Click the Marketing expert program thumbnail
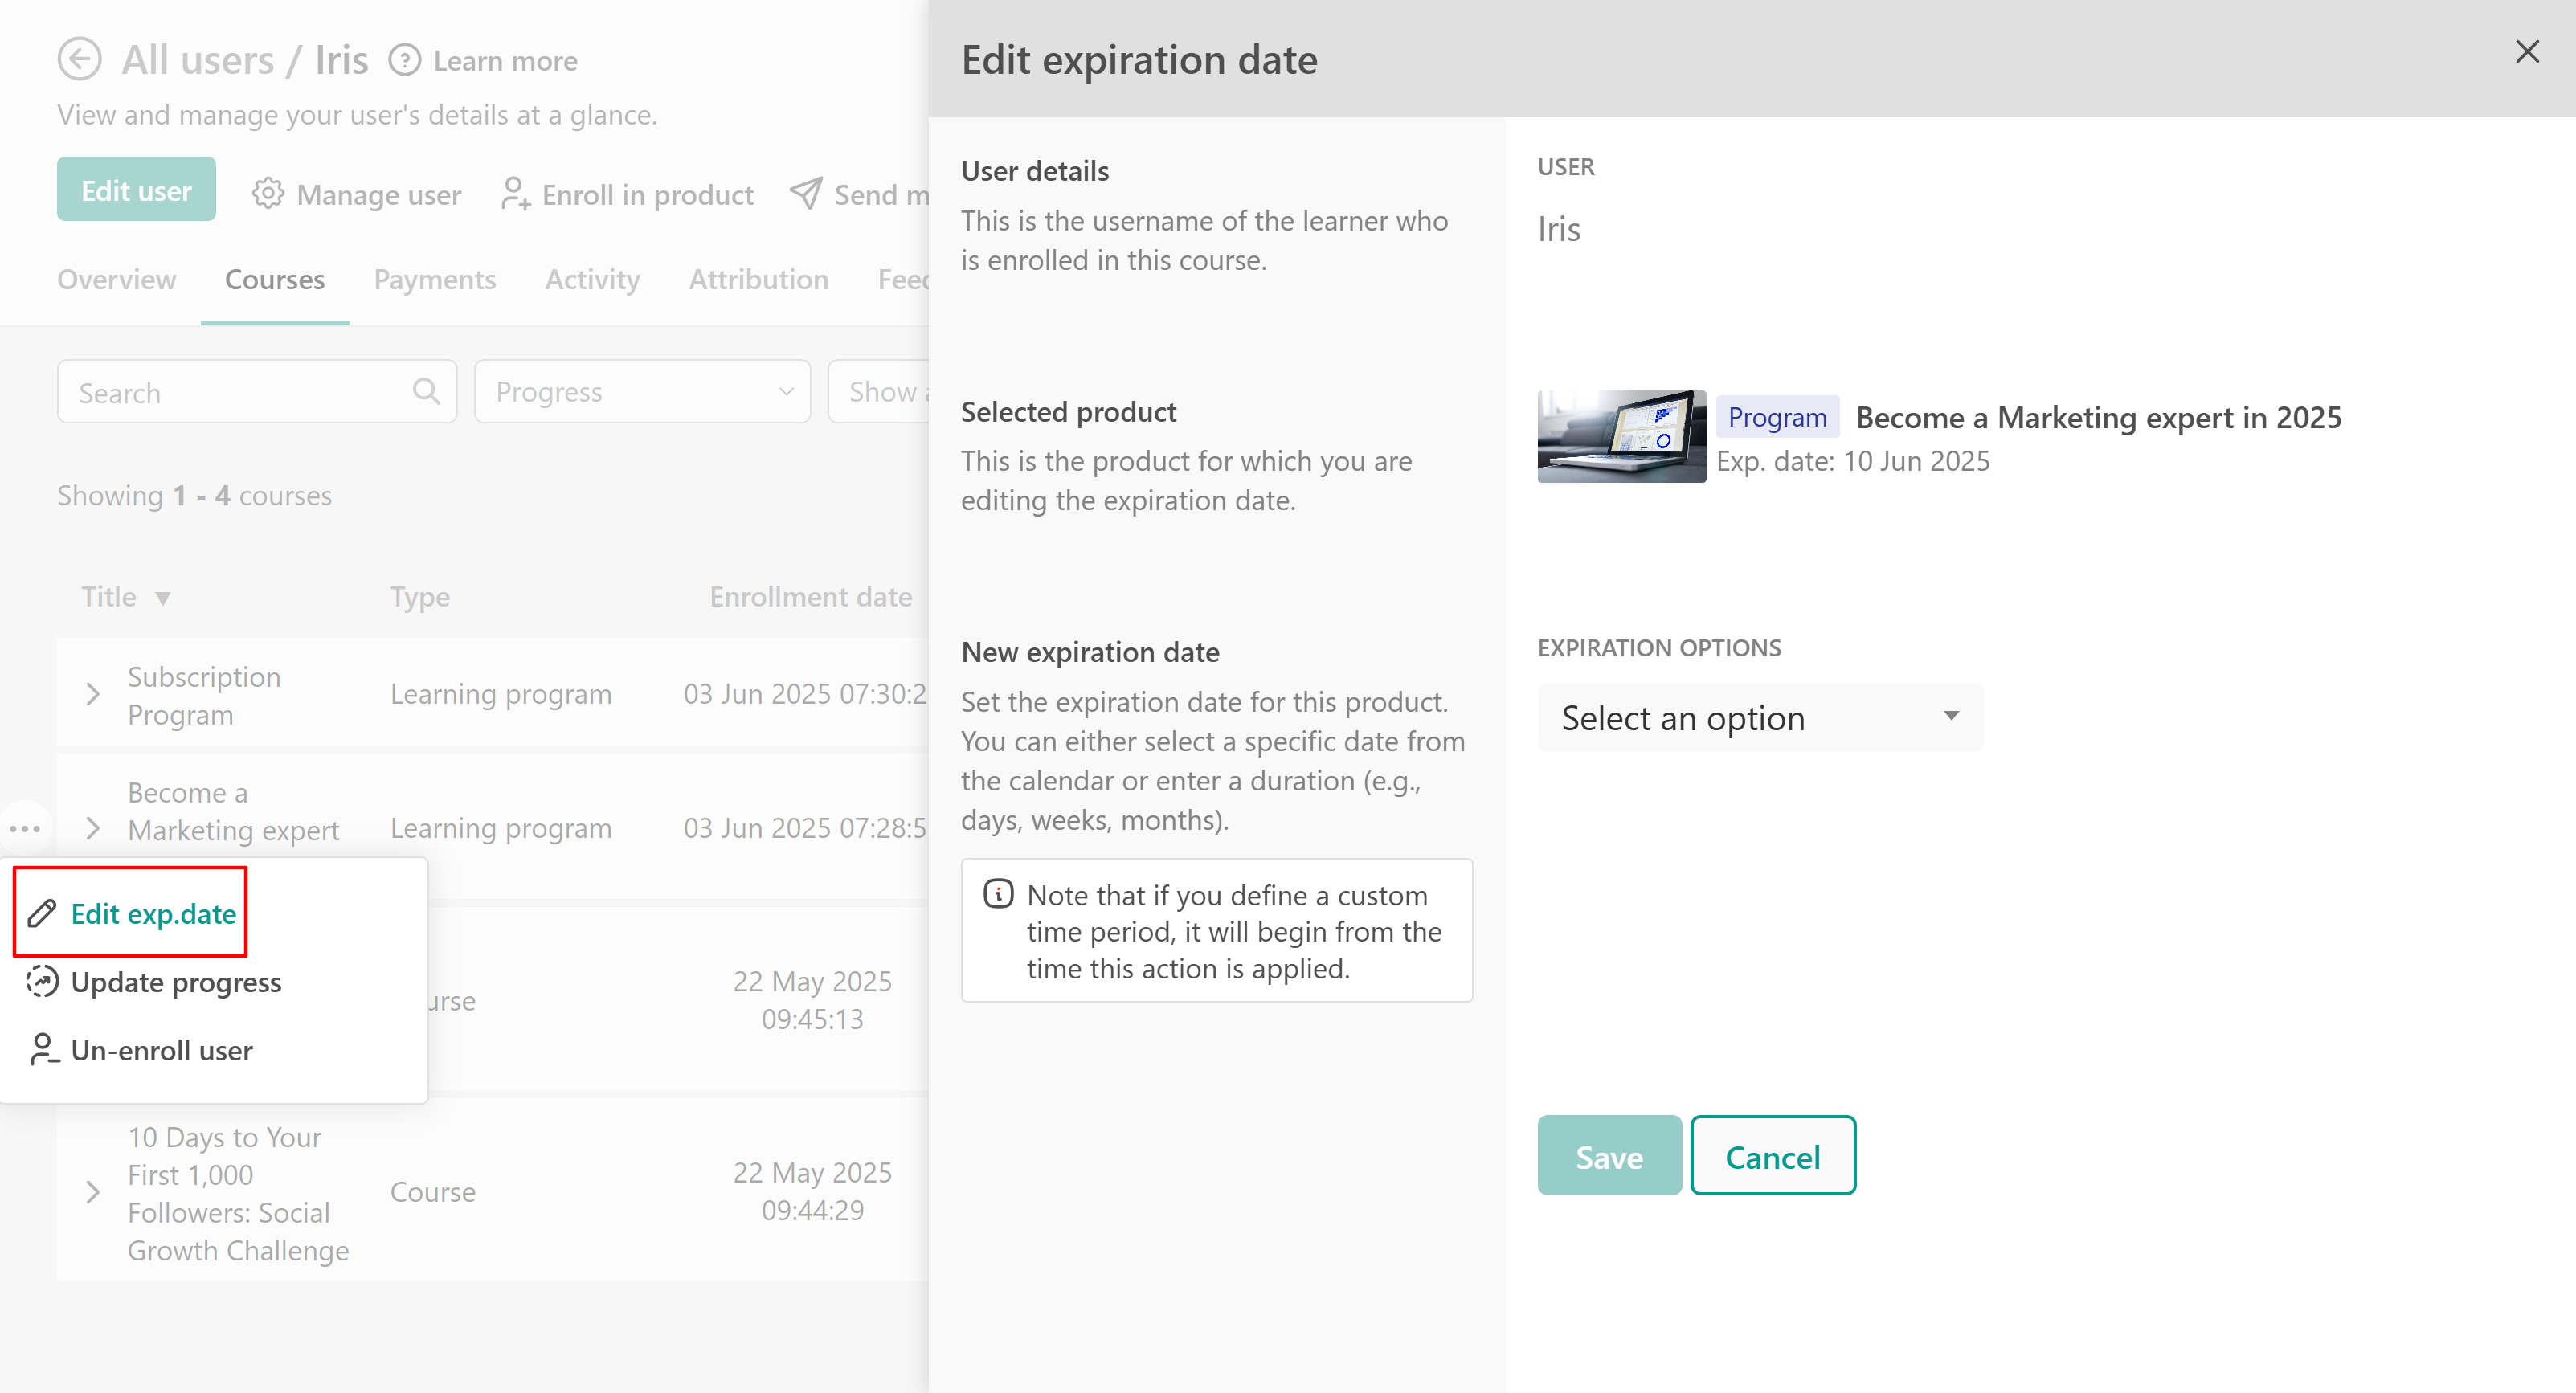Viewport: 2576px width, 1393px height. click(x=1621, y=436)
